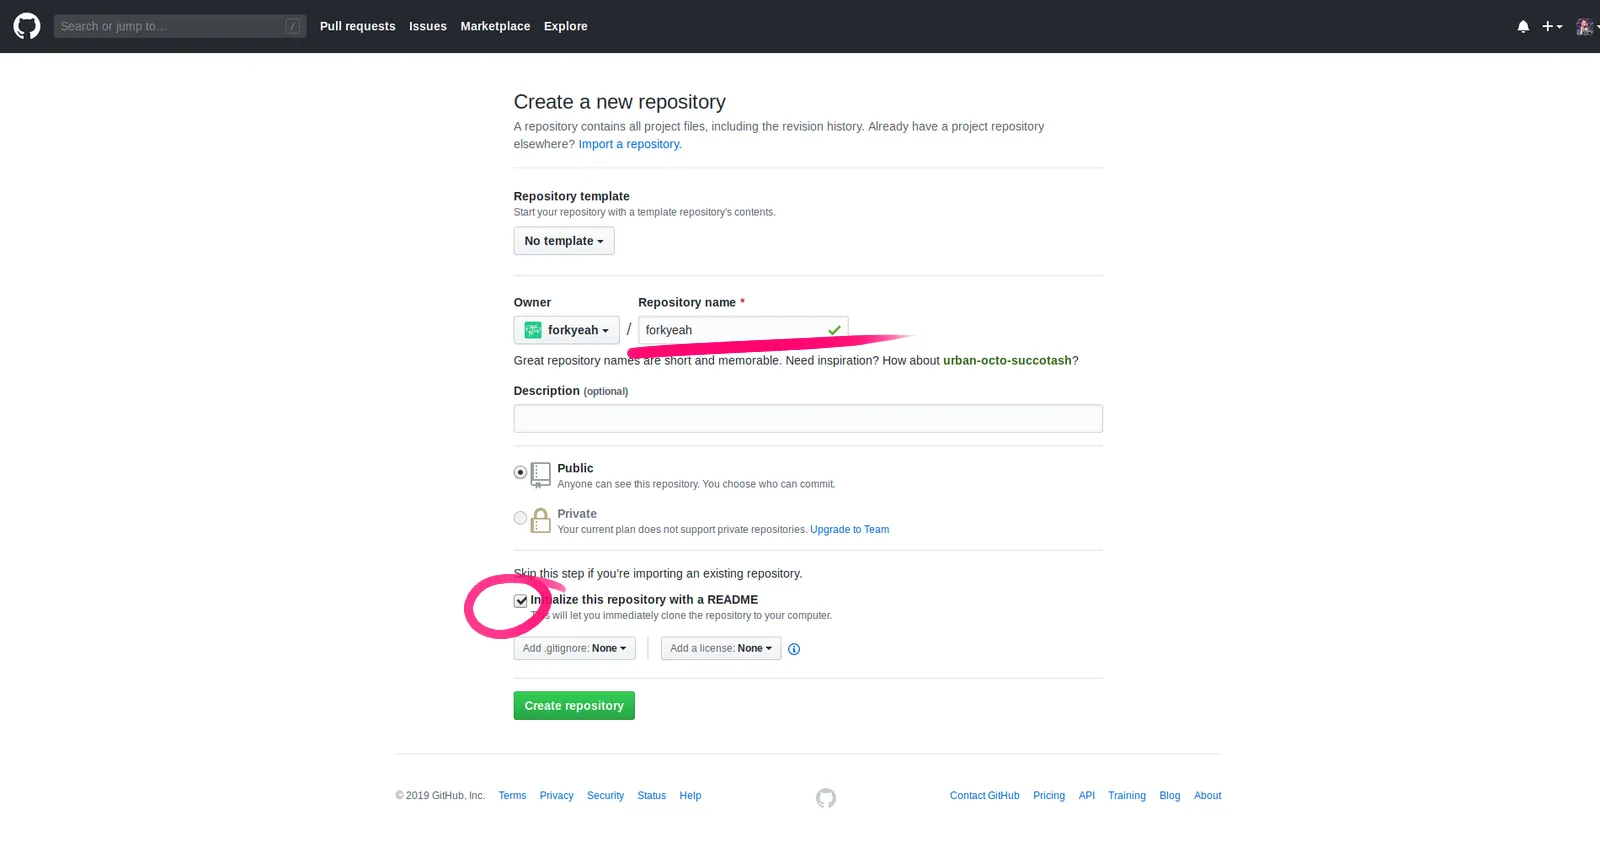
Task: Click the slash shortcut key icon in search
Action: click(x=293, y=26)
